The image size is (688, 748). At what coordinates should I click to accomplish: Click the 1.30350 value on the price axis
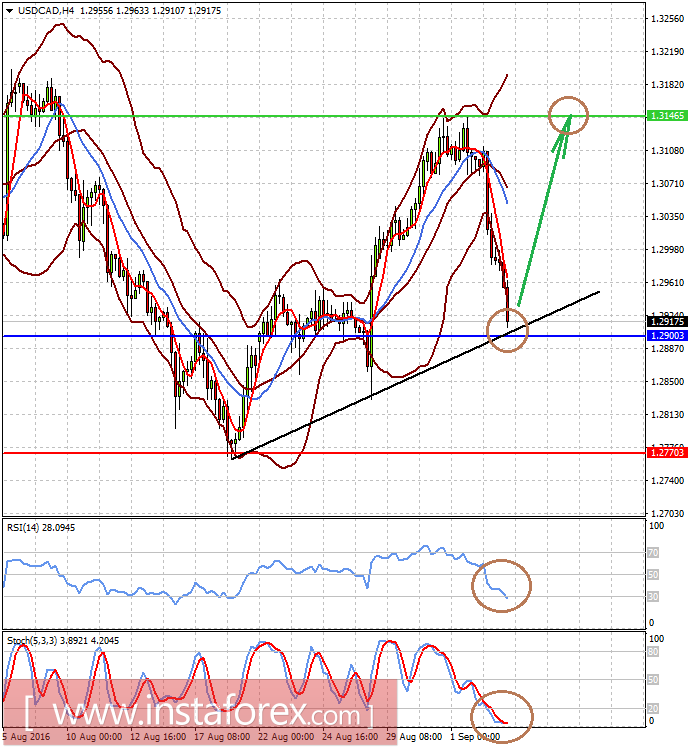click(667, 217)
